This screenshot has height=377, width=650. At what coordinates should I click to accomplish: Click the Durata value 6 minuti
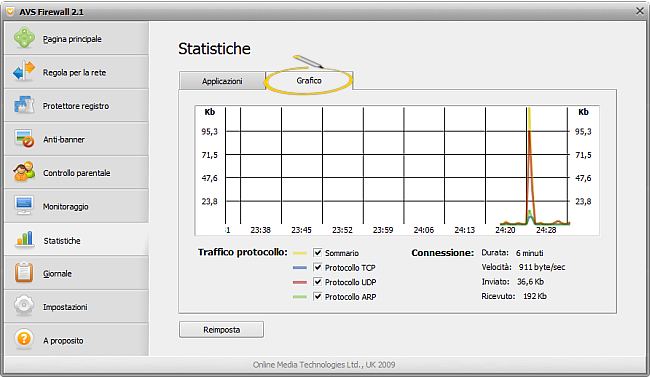(529, 253)
